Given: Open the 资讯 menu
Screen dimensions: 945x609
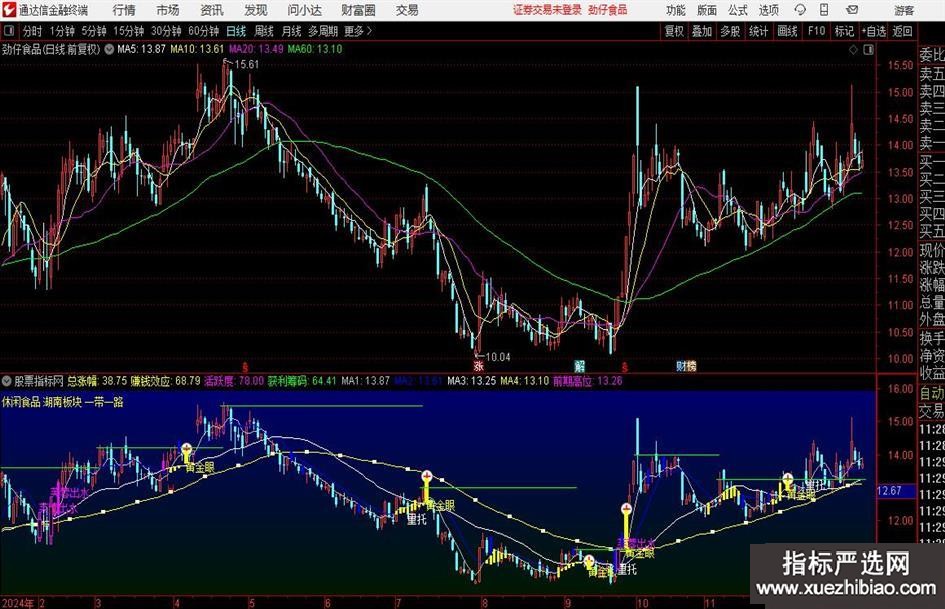Looking at the screenshot, I should pos(212,10).
